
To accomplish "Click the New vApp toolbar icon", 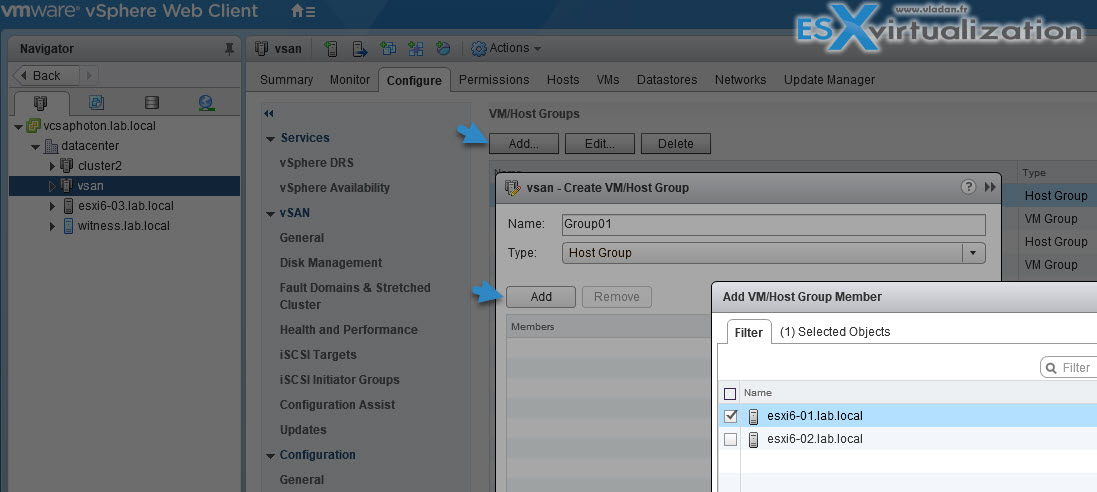I will click(x=416, y=48).
